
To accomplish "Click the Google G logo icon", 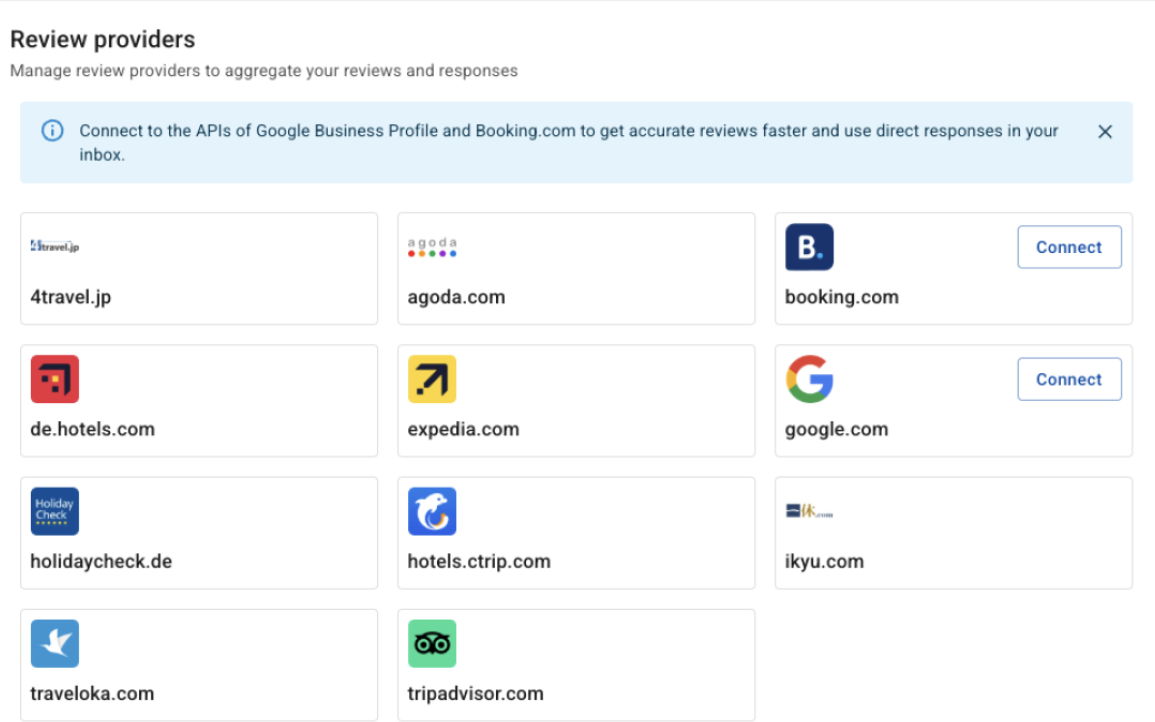I will (809, 379).
